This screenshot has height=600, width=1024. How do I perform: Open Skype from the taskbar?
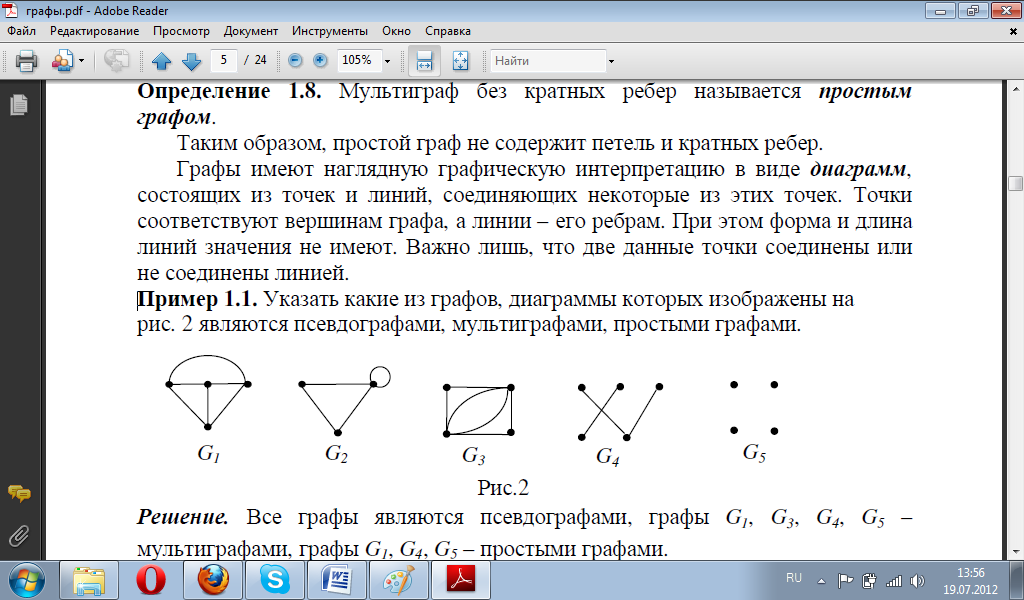pos(274,580)
